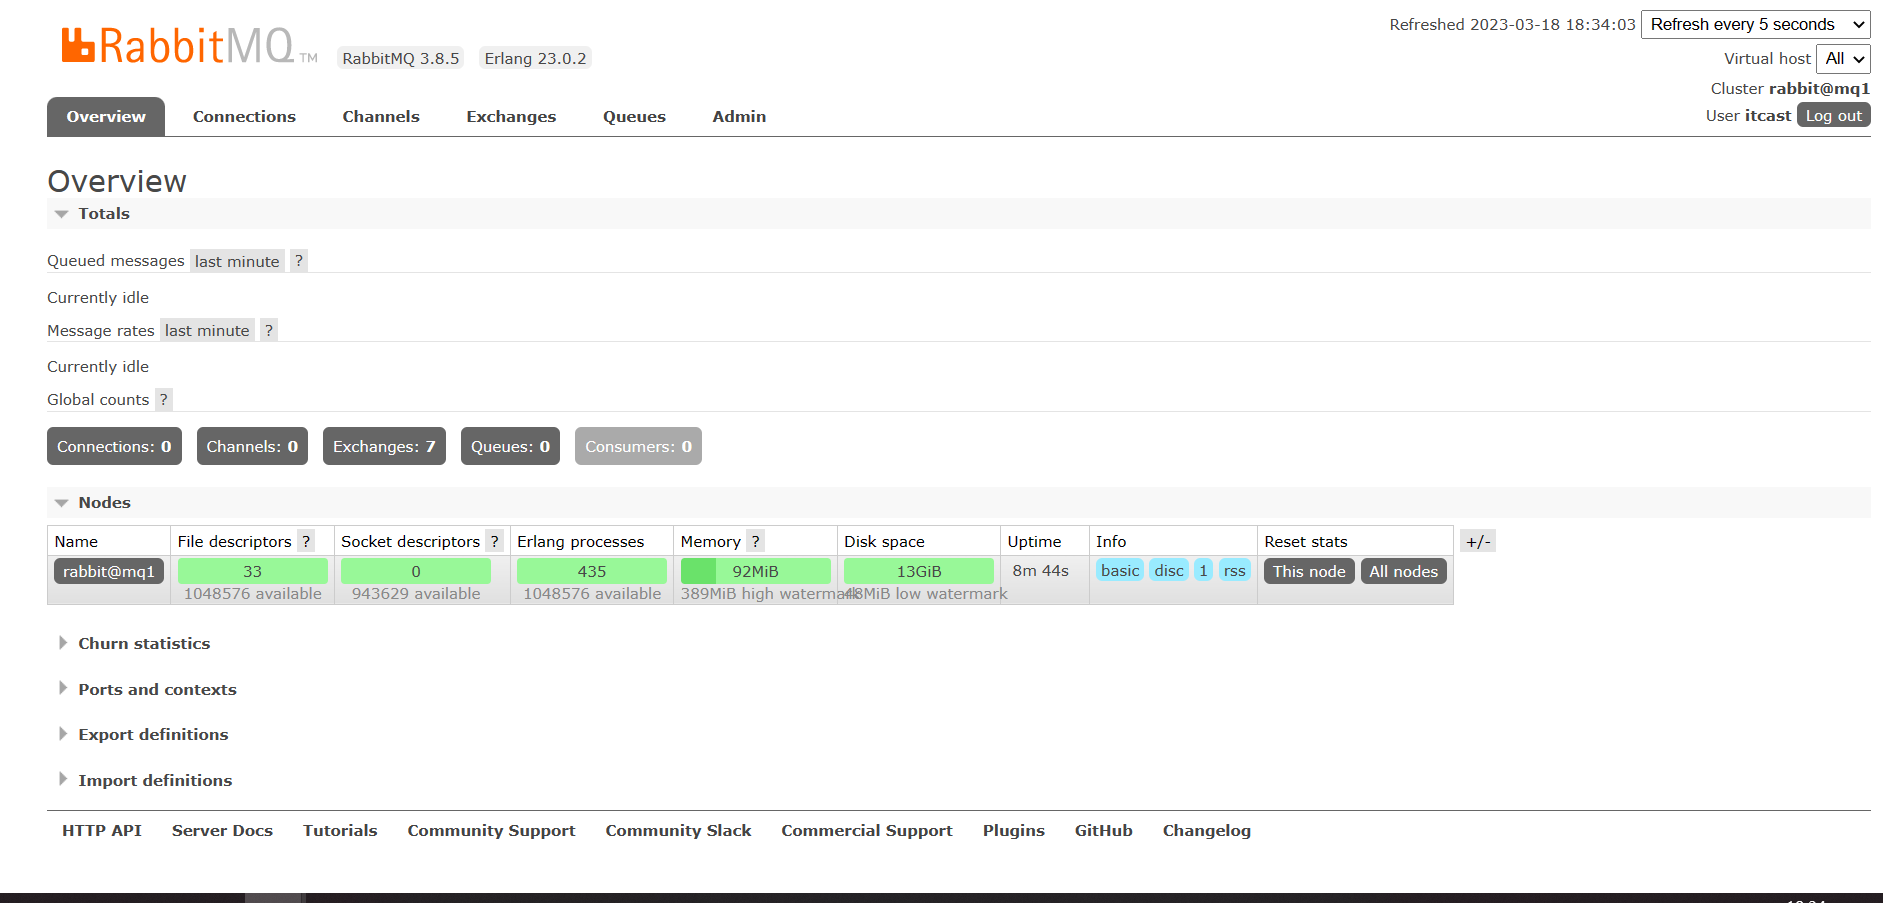The image size is (1883, 903).
Task: Click the 8m 44s uptime value
Action: click(x=1040, y=570)
